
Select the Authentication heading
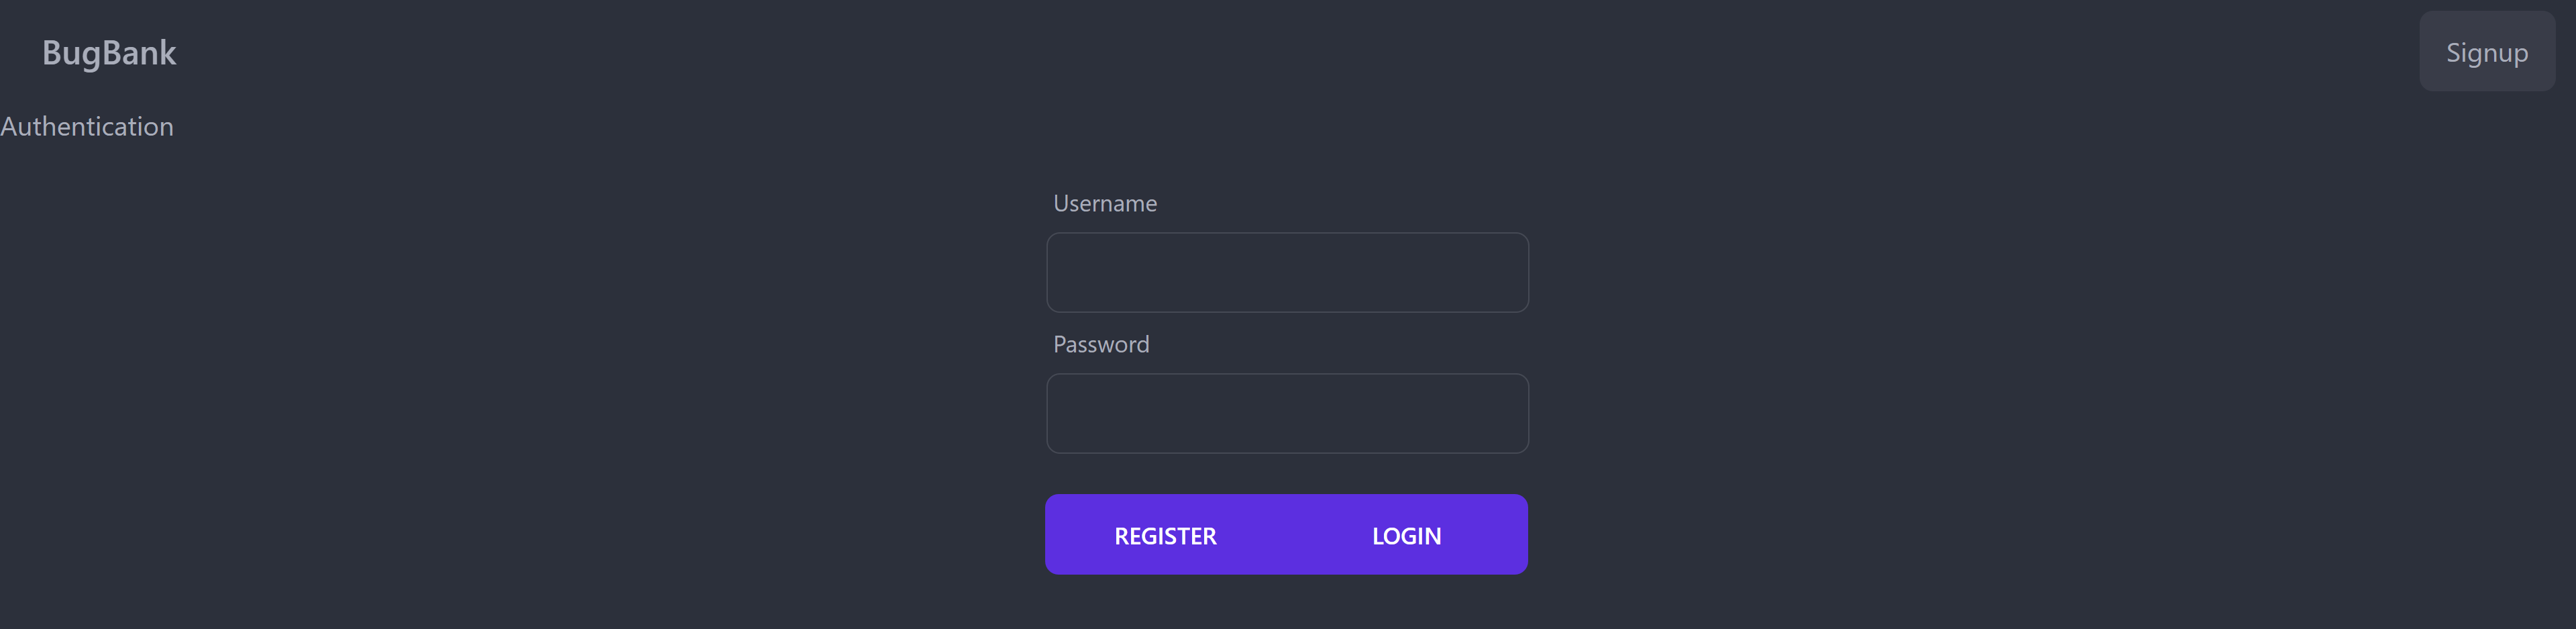pos(87,126)
